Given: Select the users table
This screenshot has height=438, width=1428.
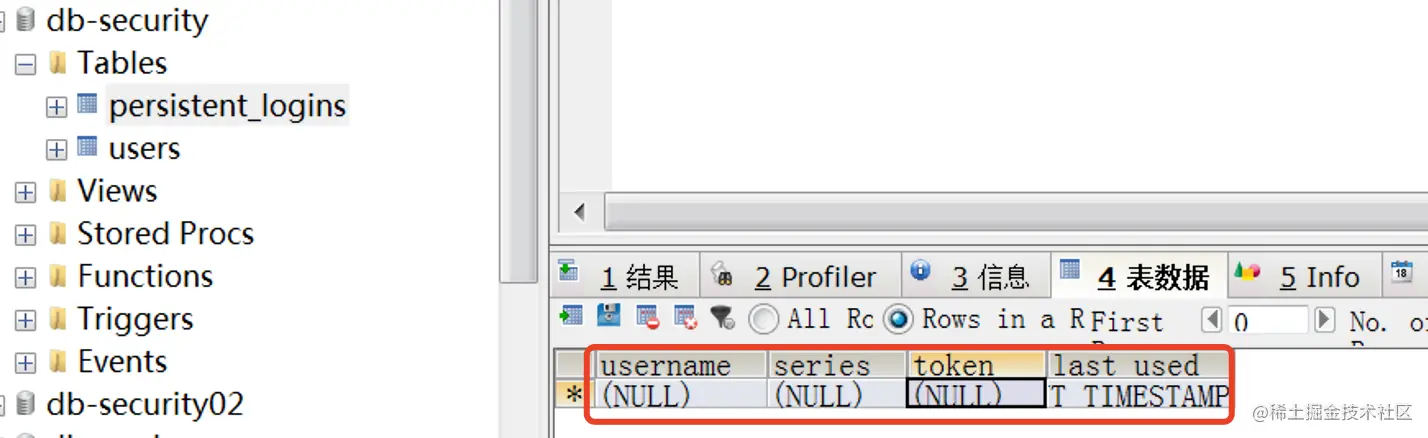Looking at the screenshot, I should tap(144, 149).
